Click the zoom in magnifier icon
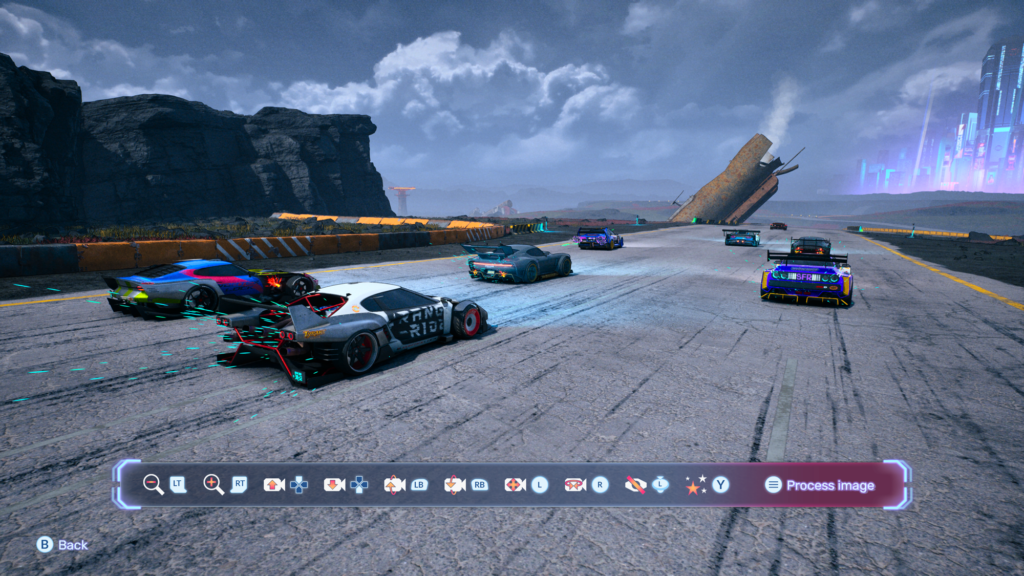The width and height of the screenshot is (1024, 576). (213, 485)
